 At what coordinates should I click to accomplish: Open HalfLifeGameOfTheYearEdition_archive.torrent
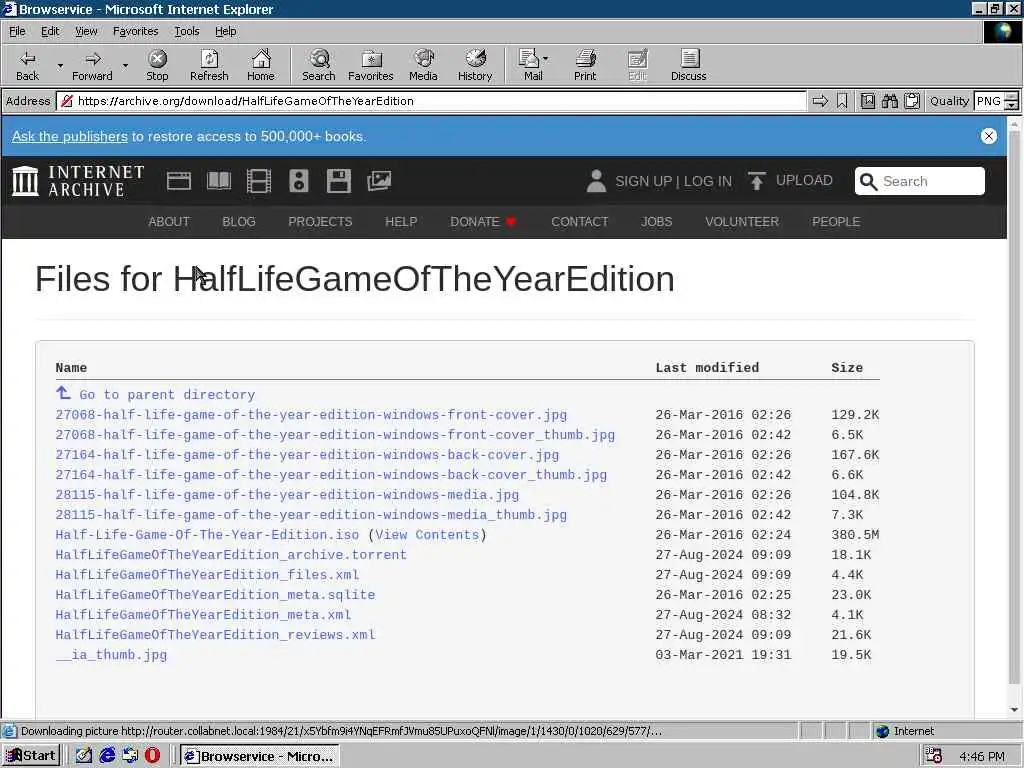point(231,555)
